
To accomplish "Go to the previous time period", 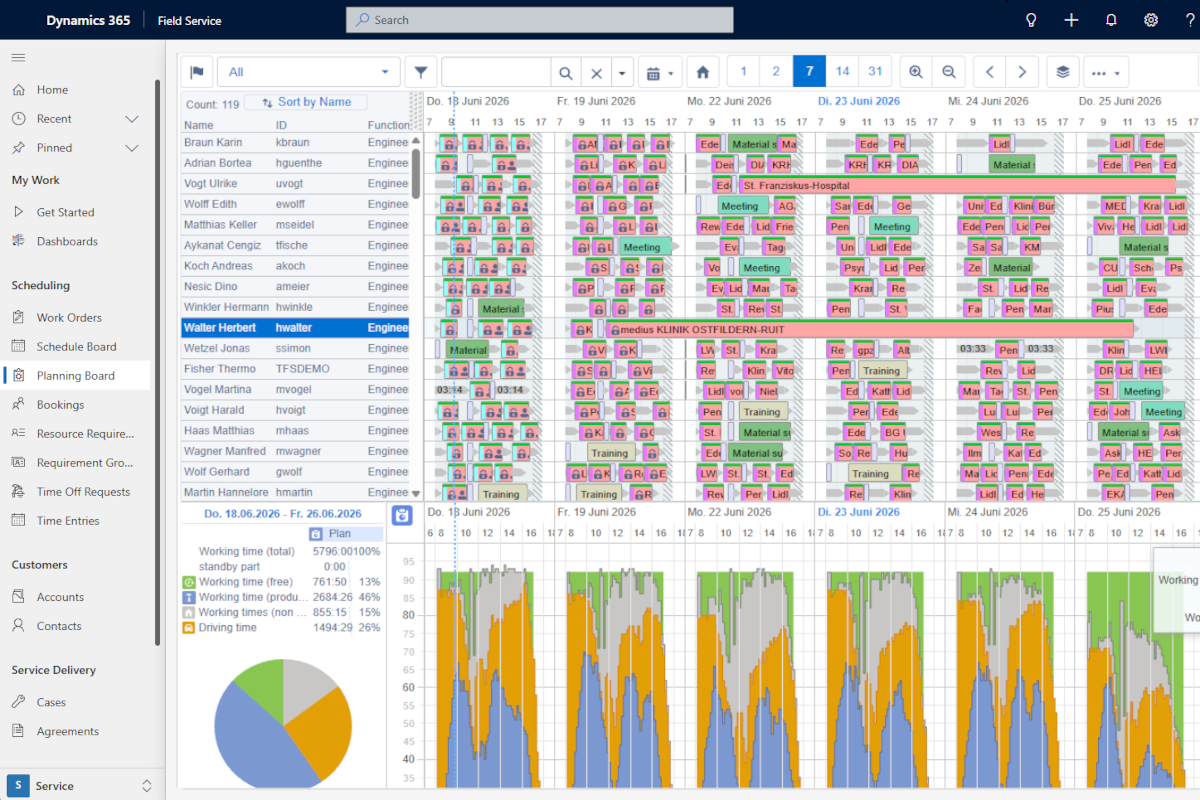I will (x=989, y=72).
